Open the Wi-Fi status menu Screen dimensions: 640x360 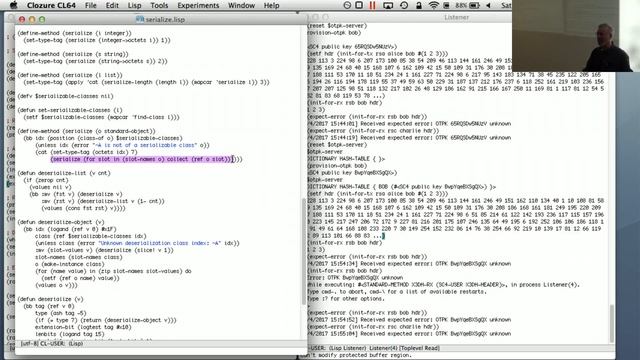tap(433, 5)
